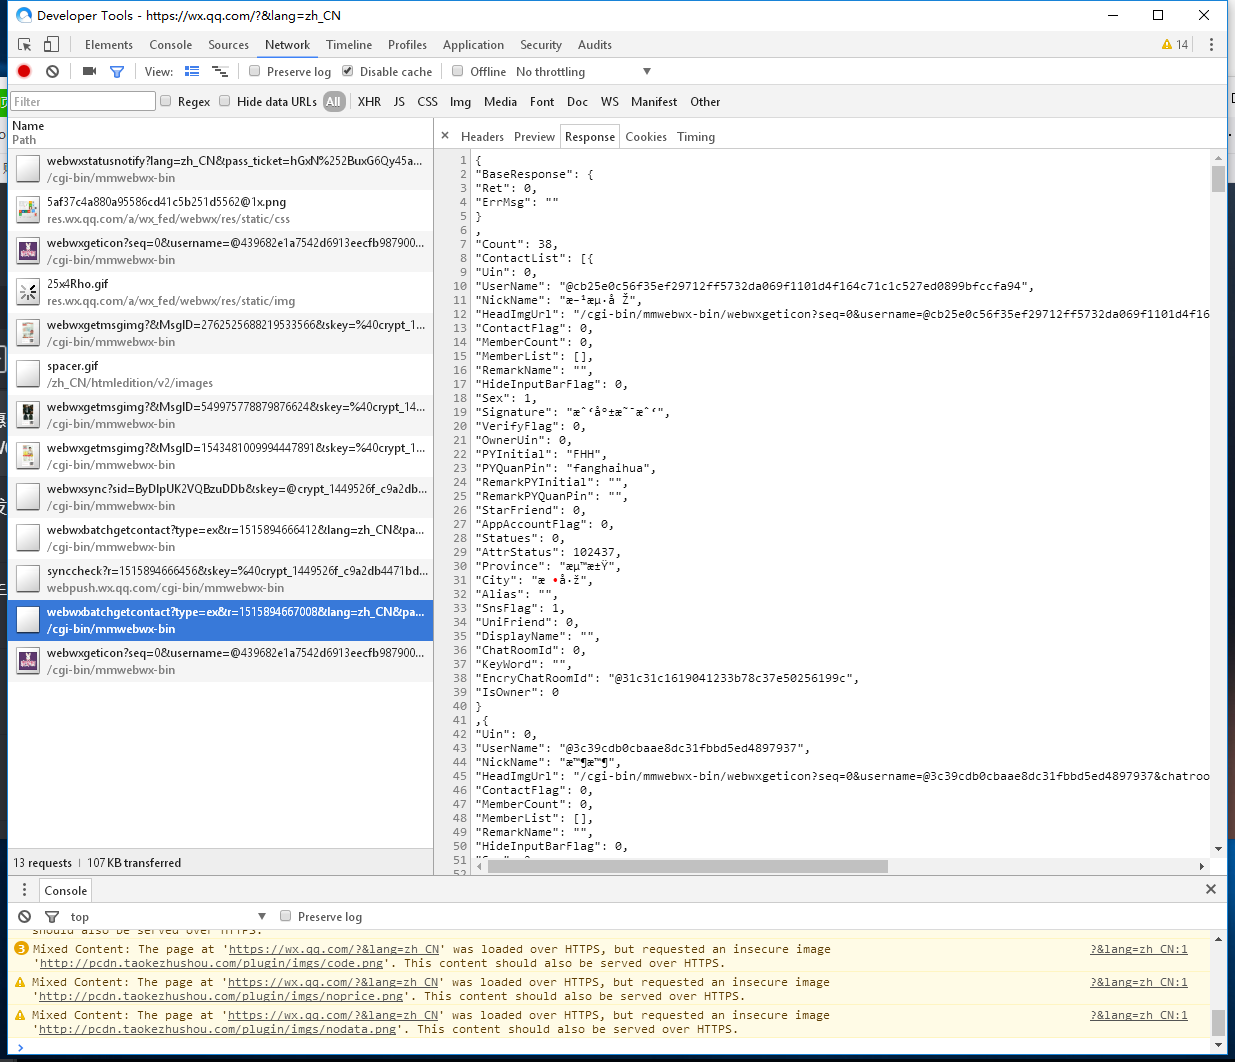Close the console drawer

(x=1211, y=889)
